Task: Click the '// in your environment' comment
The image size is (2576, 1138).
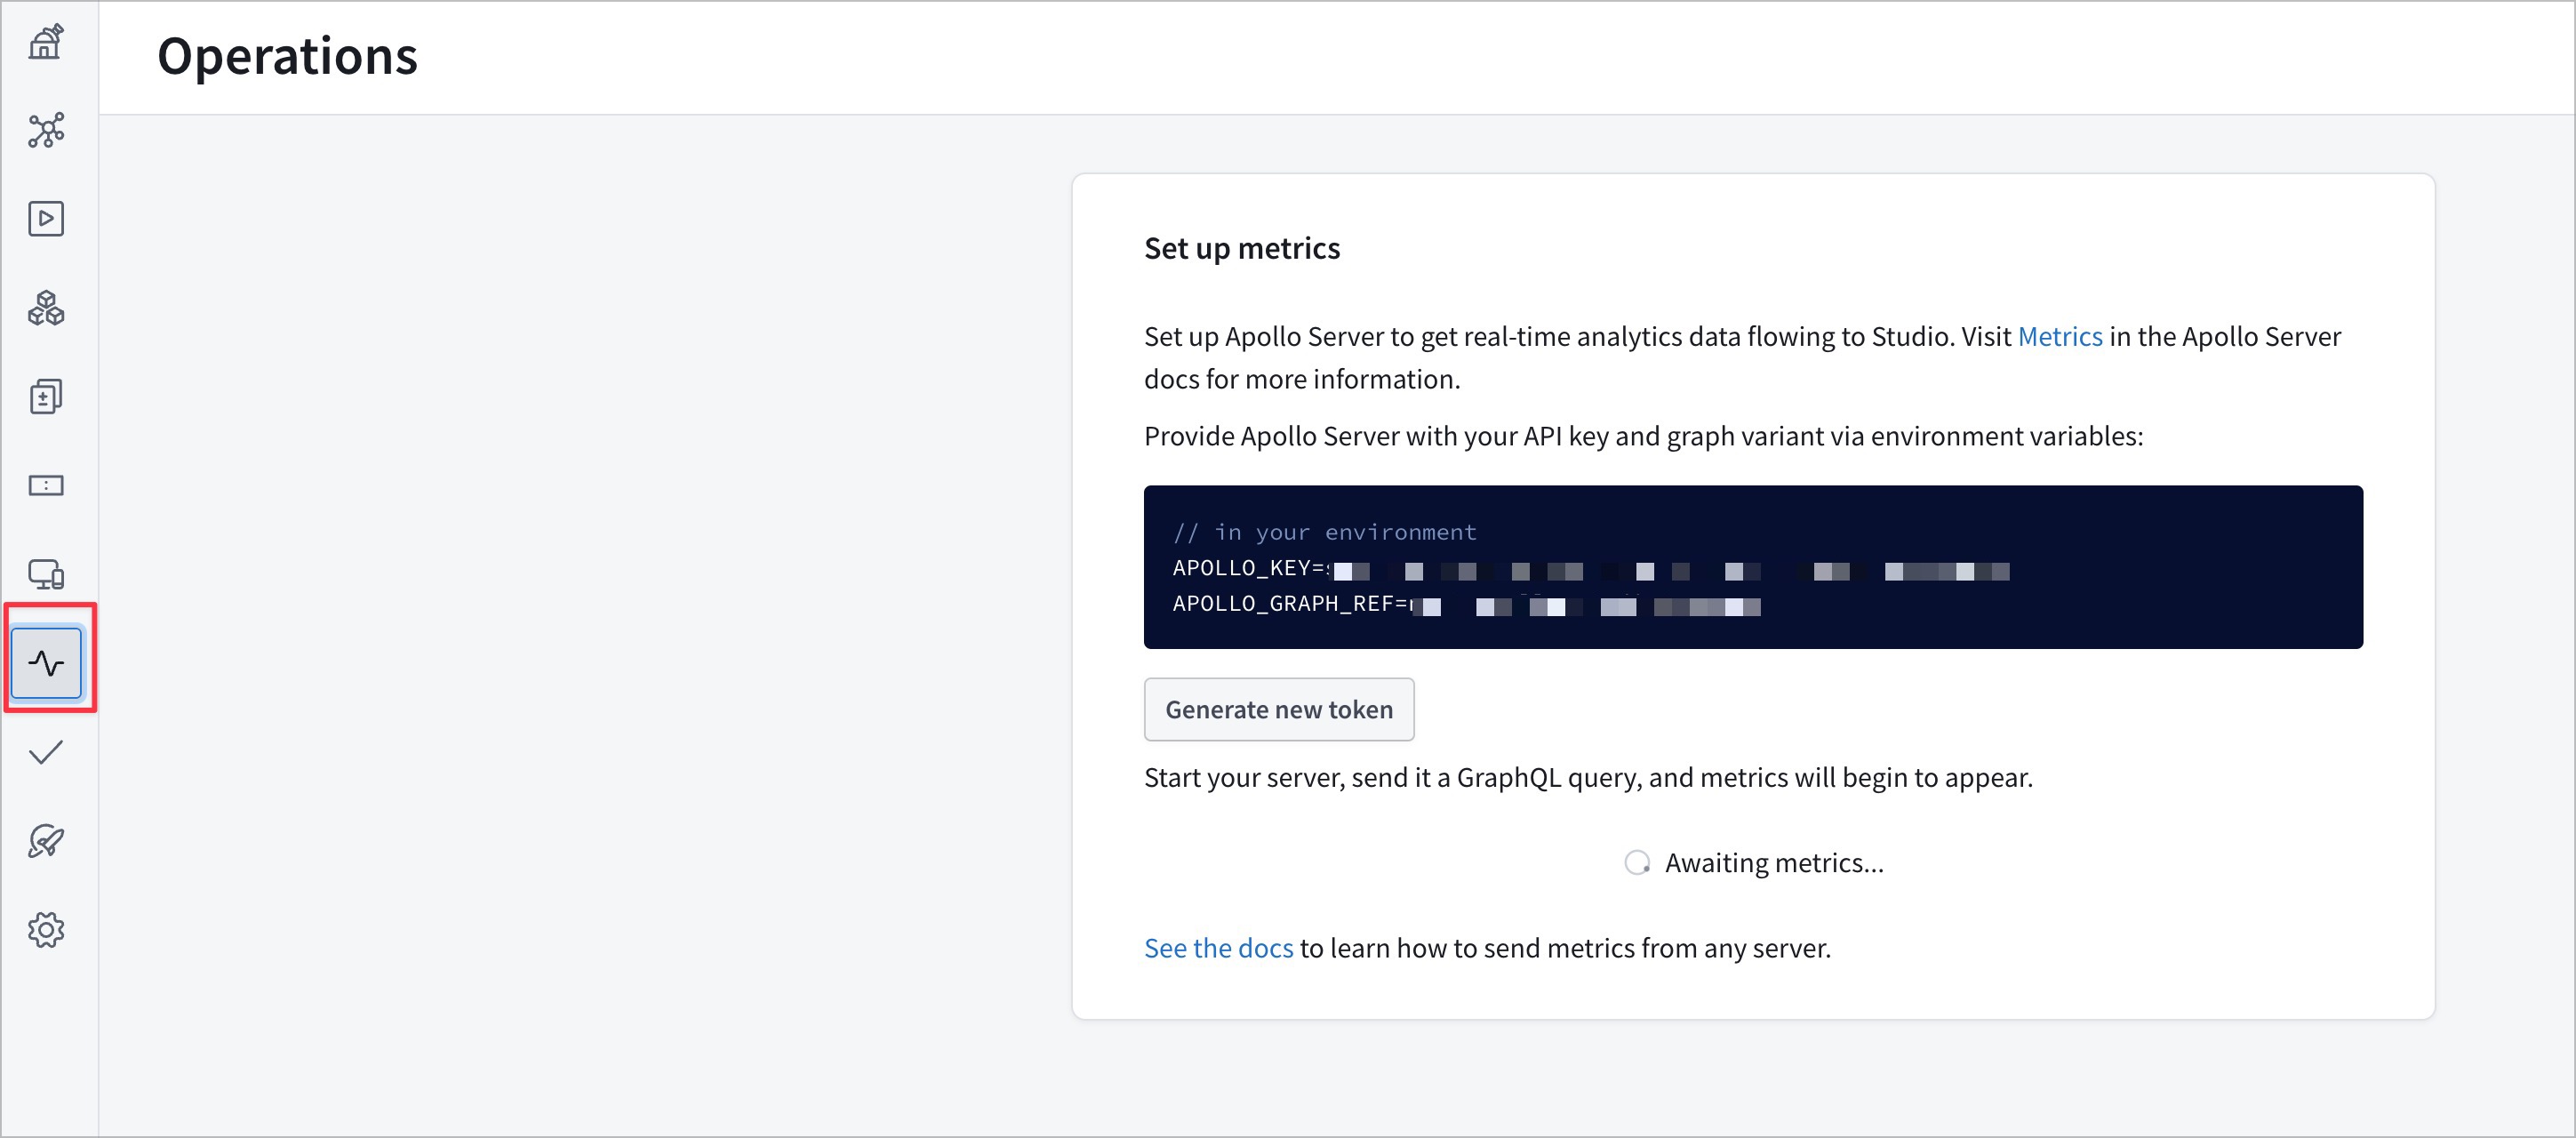Action: click(x=1324, y=533)
